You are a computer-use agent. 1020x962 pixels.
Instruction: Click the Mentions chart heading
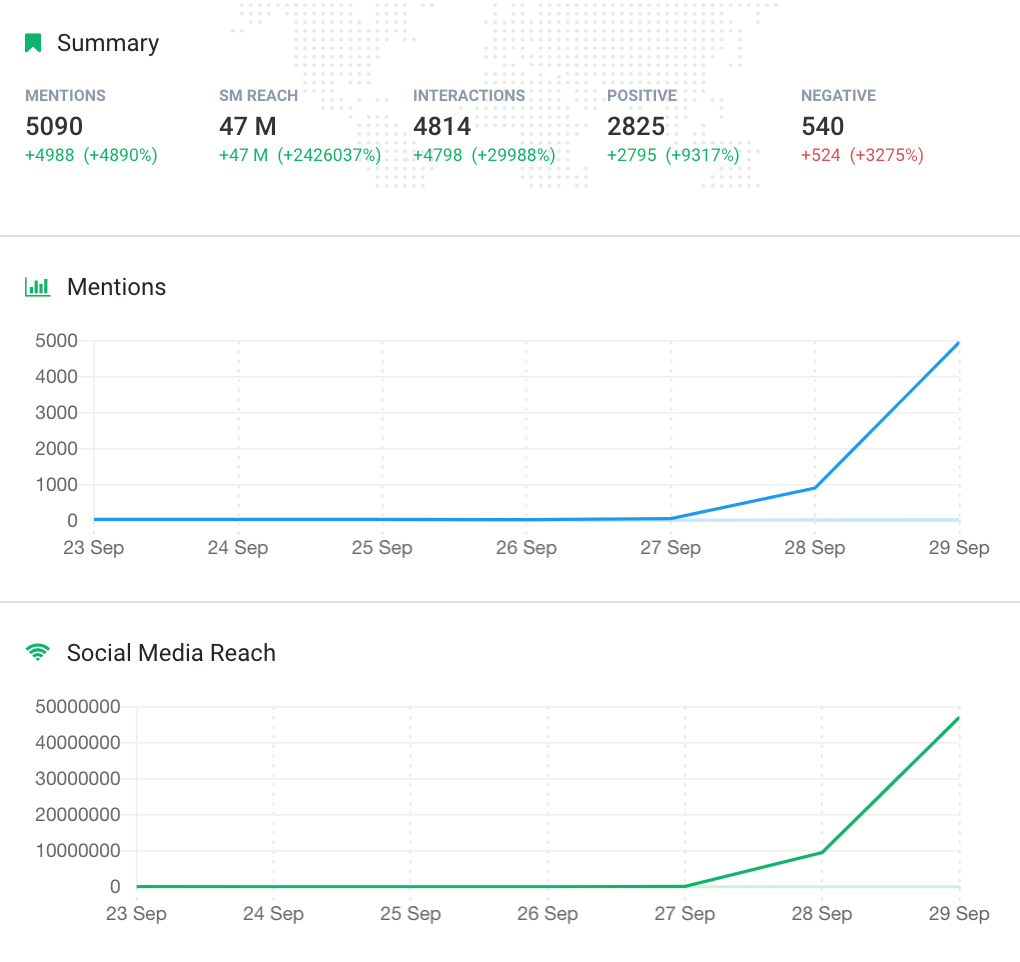click(x=116, y=287)
